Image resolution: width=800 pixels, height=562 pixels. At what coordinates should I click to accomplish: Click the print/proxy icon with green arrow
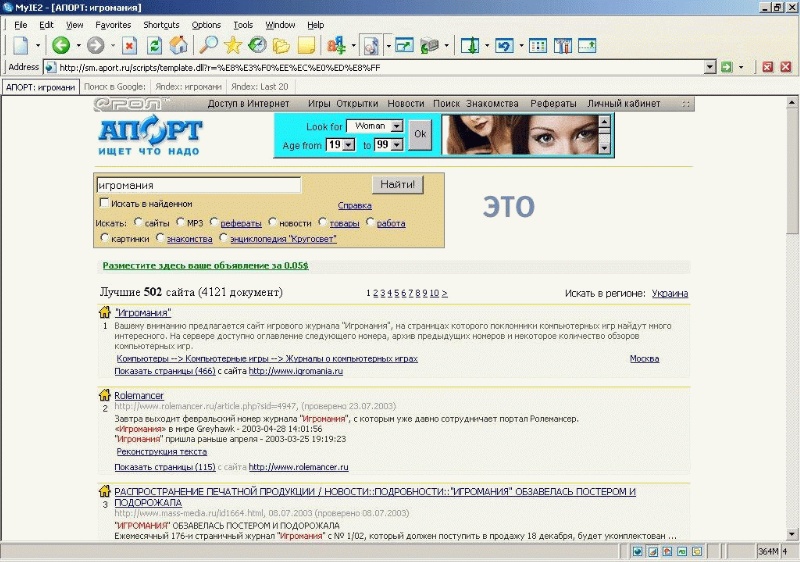point(430,45)
